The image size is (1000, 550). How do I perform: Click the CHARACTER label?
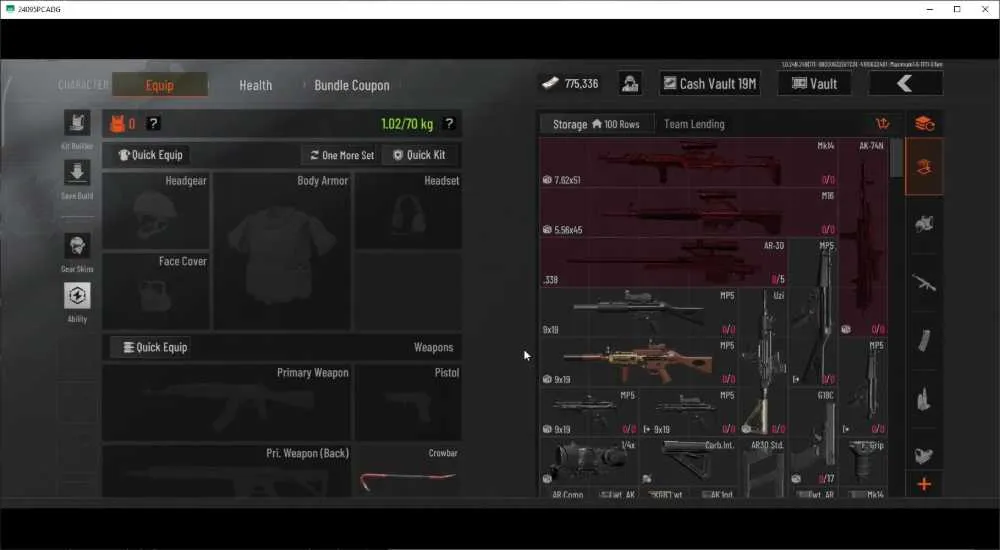[83, 85]
